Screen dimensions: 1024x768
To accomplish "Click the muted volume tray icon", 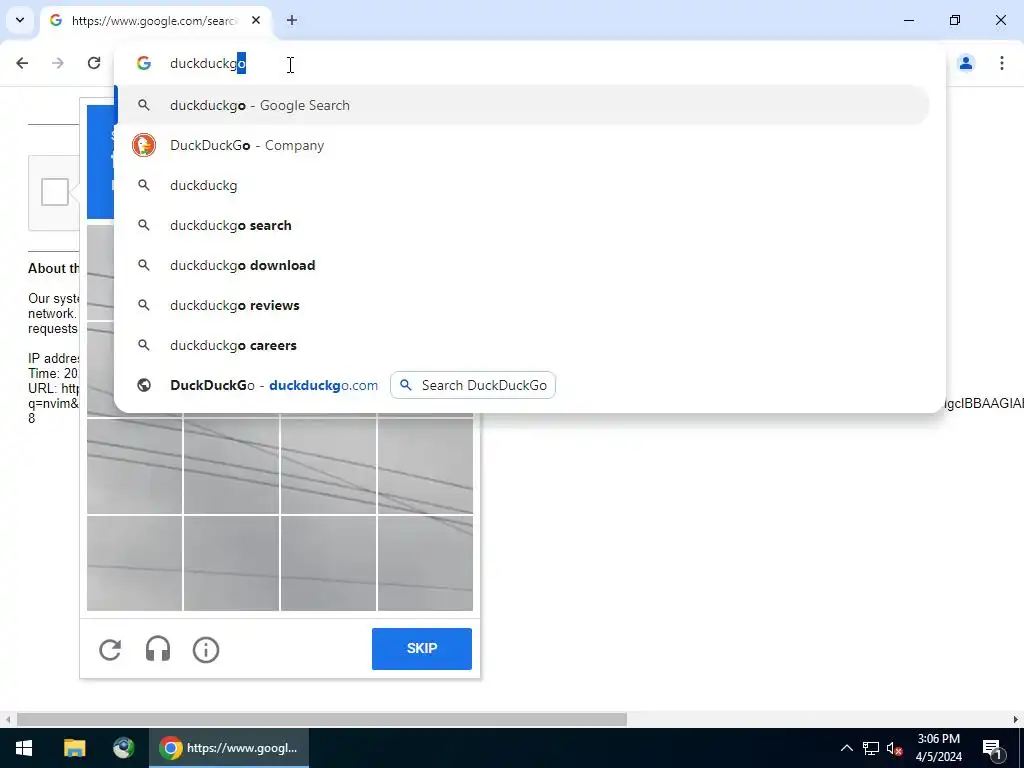I will (895, 748).
